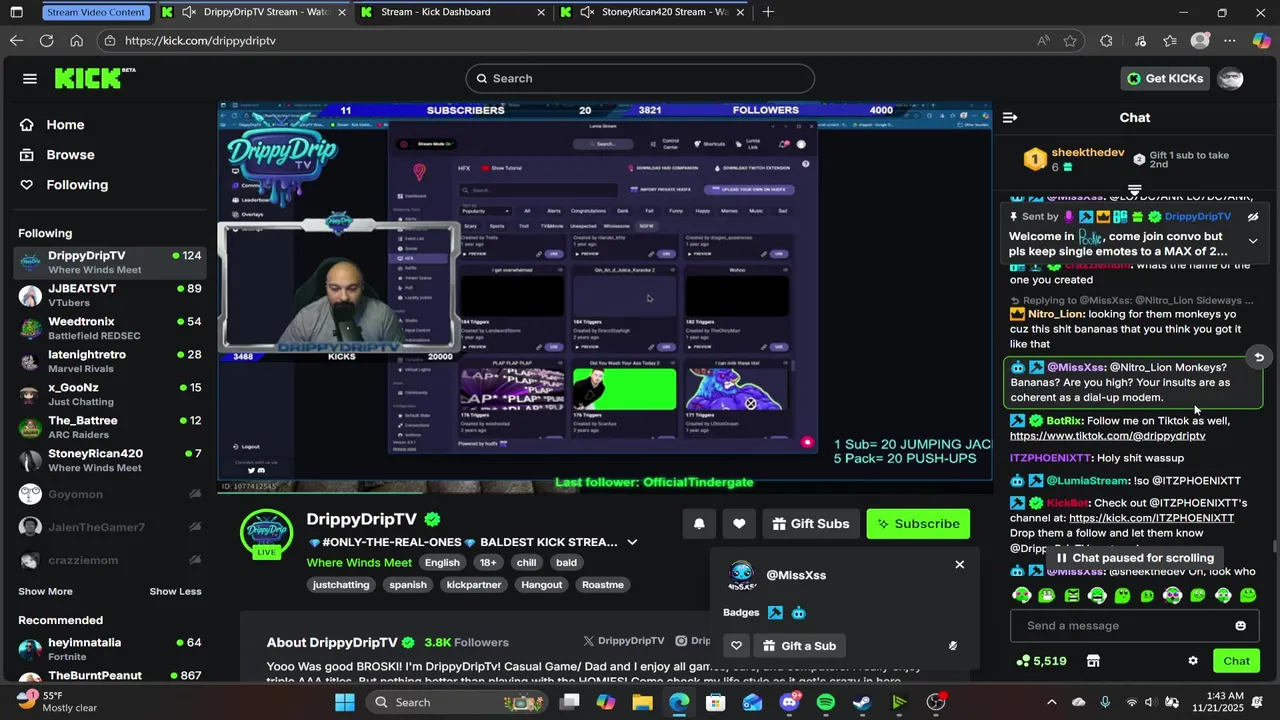
Task: Click the heart icon in MissXss popup
Action: [x=736, y=646]
